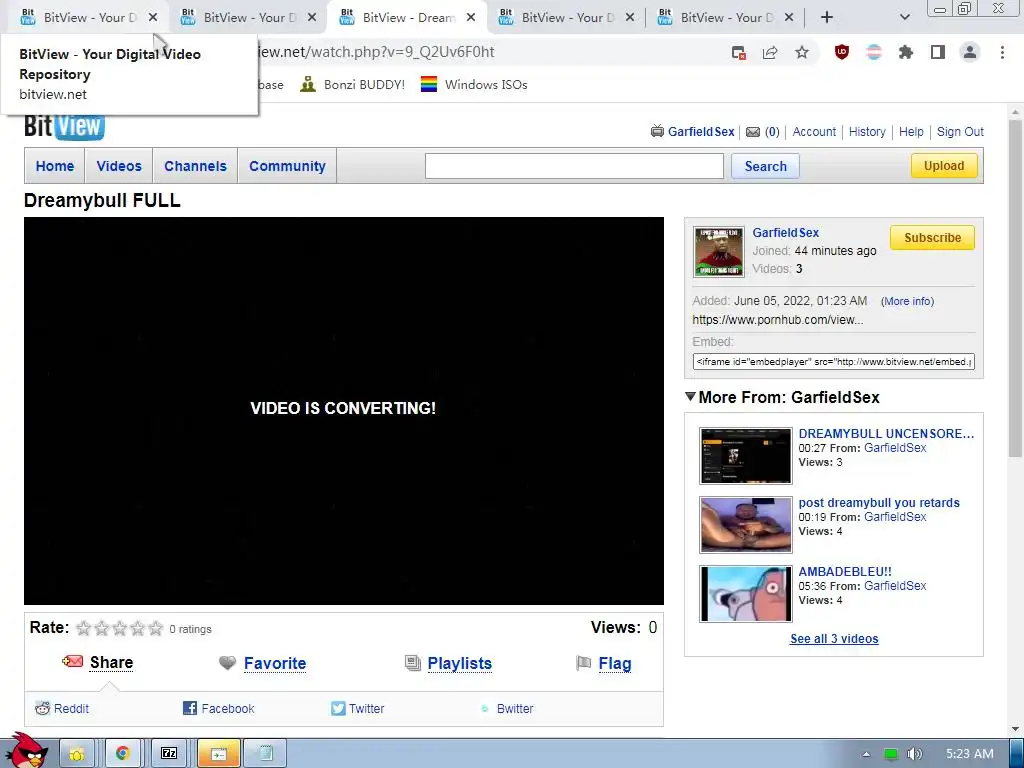The width and height of the screenshot is (1024, 768).
Task: Switch to the BitView - Dream tab
Action: (407, 18)
